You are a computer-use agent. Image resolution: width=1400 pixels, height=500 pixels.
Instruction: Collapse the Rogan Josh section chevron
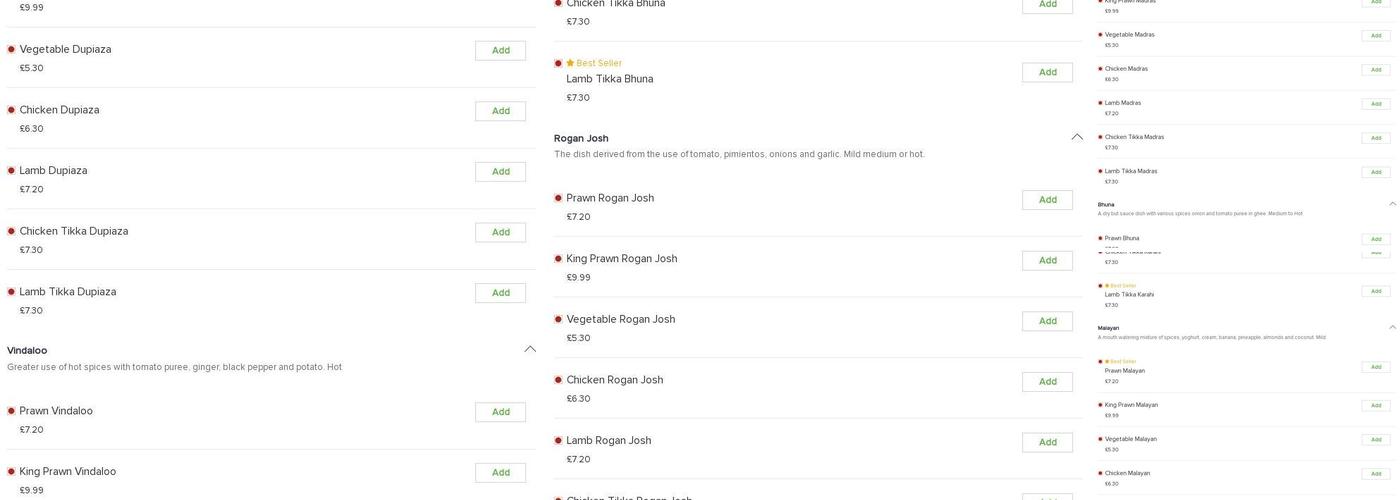tap(1077, 137)
